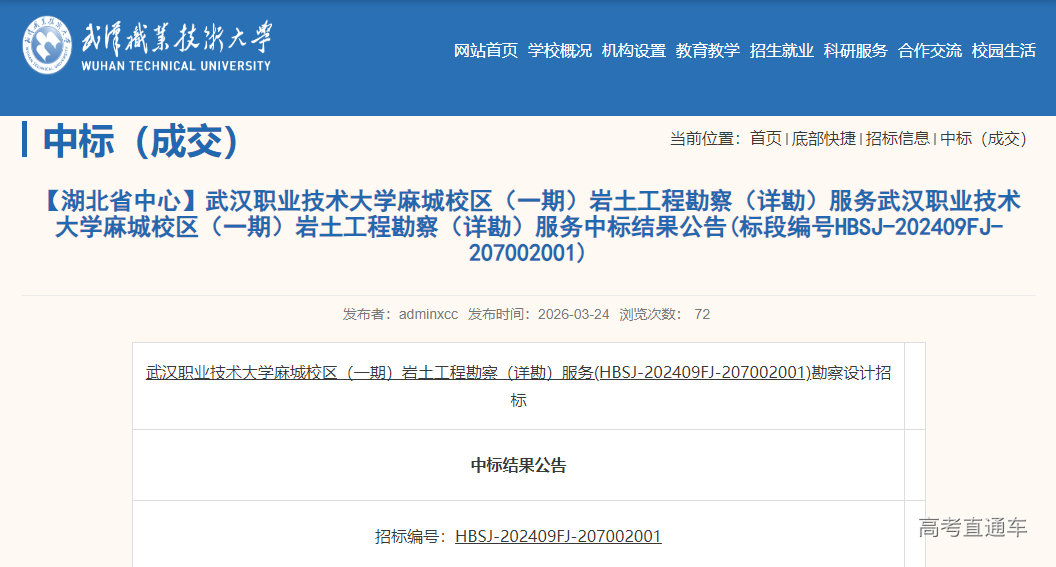Click the Wuhan Technical University calligraphy name
Viewport: 1056px width, 567px height.
click(175, 38)
